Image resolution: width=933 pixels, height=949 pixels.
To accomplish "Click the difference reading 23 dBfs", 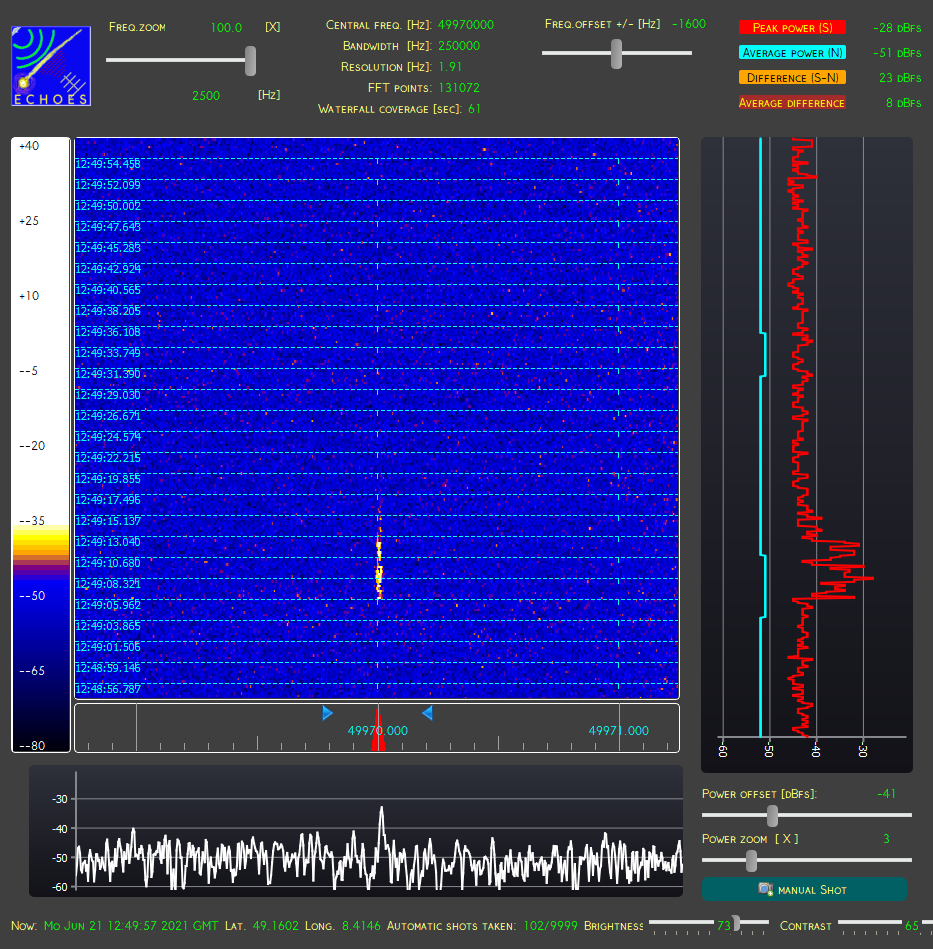I will click(900, 77).
